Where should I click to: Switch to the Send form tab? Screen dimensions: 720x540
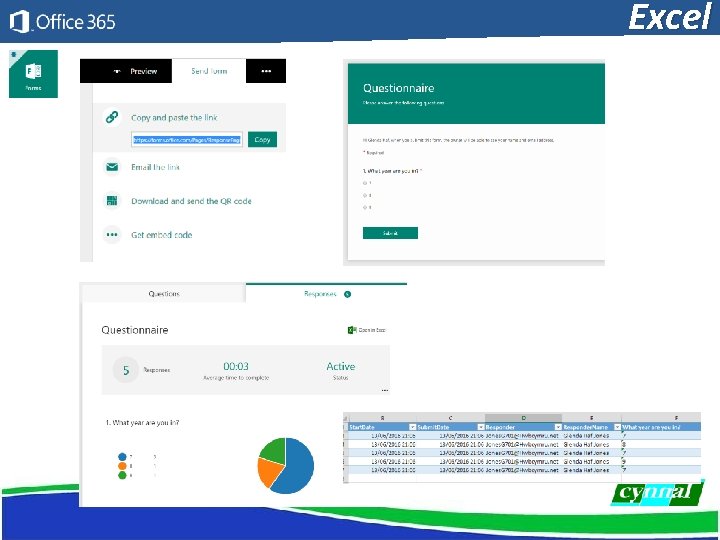pos(209,71)
